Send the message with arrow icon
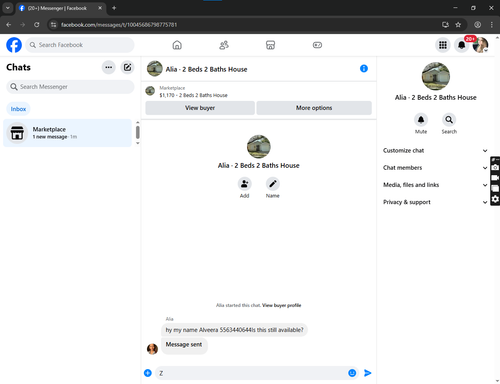The width and height of the screenshot is (500, 384). coord(367,373)
